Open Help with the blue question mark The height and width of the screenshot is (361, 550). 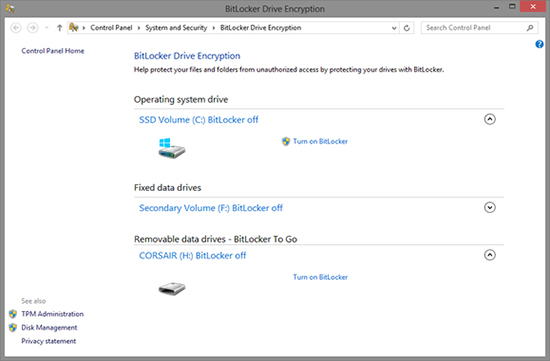(539, 44)
